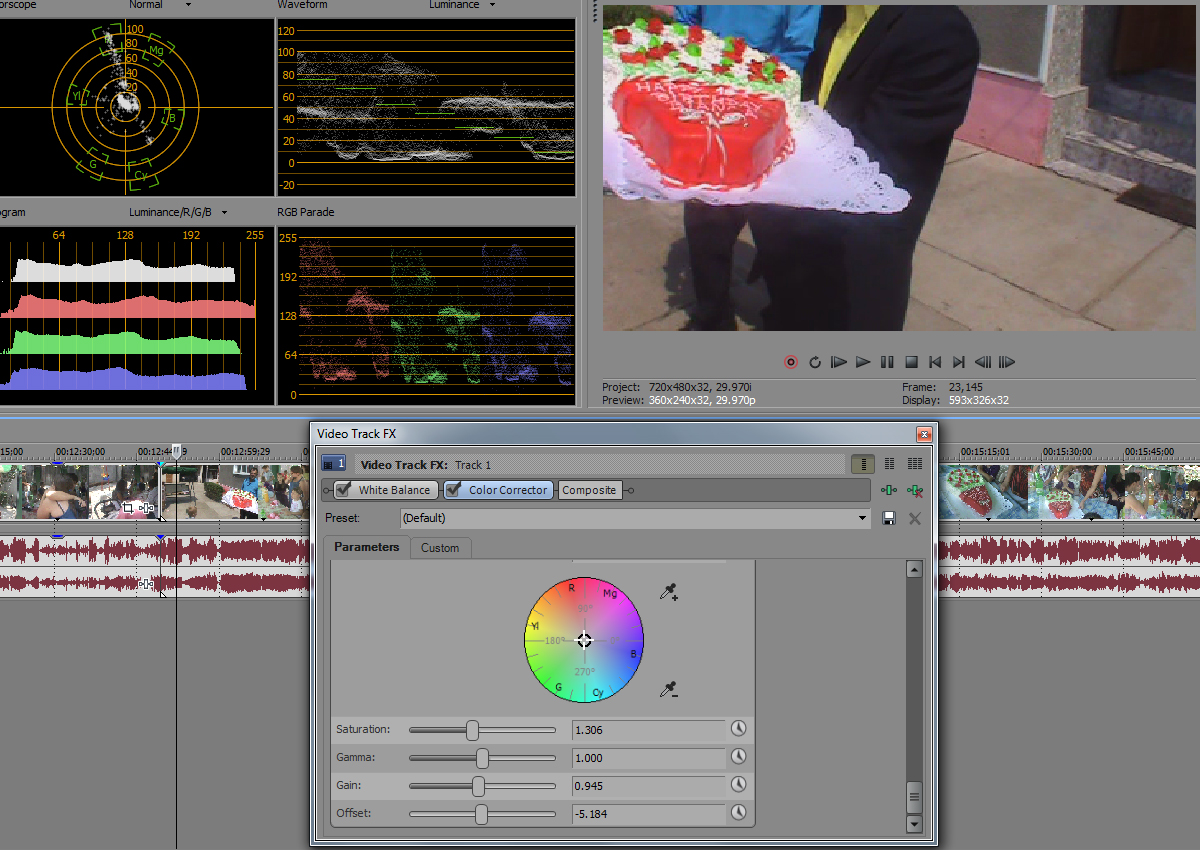
Task: Pick complementary color with the plus eyedropper
Action: 669,593
